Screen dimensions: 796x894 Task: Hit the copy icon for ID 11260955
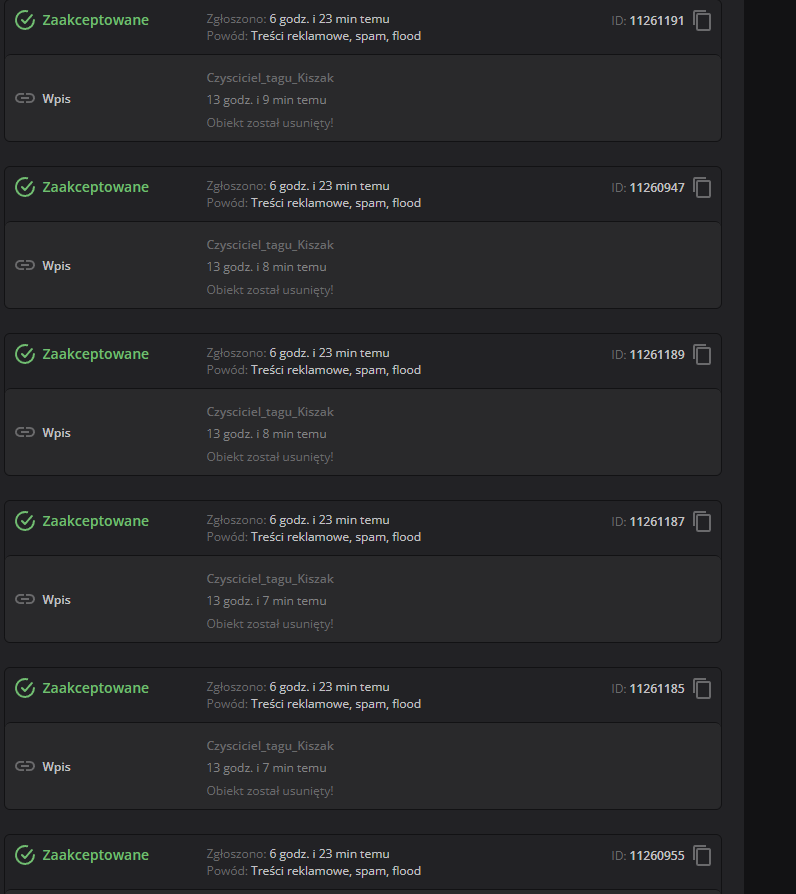point(702,855)
